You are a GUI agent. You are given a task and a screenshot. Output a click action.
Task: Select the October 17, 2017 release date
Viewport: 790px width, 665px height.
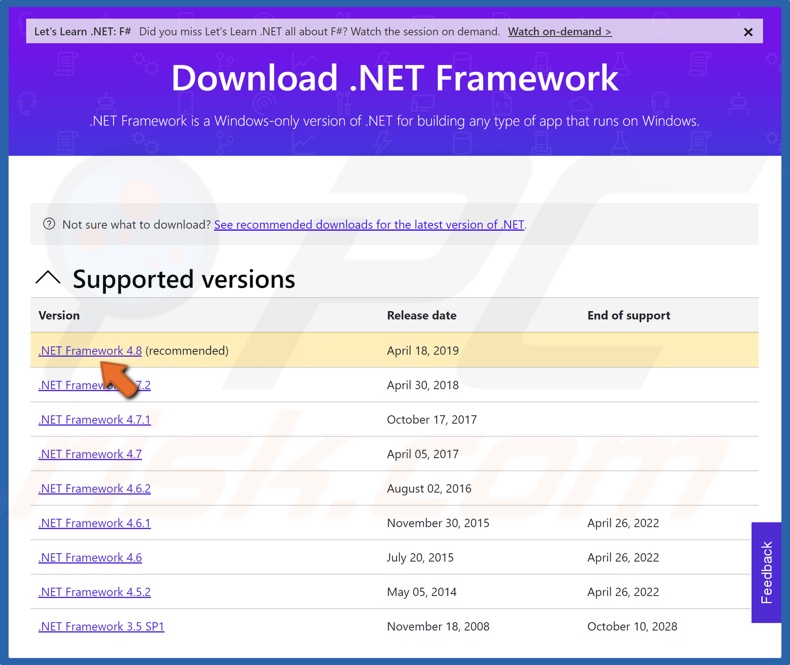[432, 419]
